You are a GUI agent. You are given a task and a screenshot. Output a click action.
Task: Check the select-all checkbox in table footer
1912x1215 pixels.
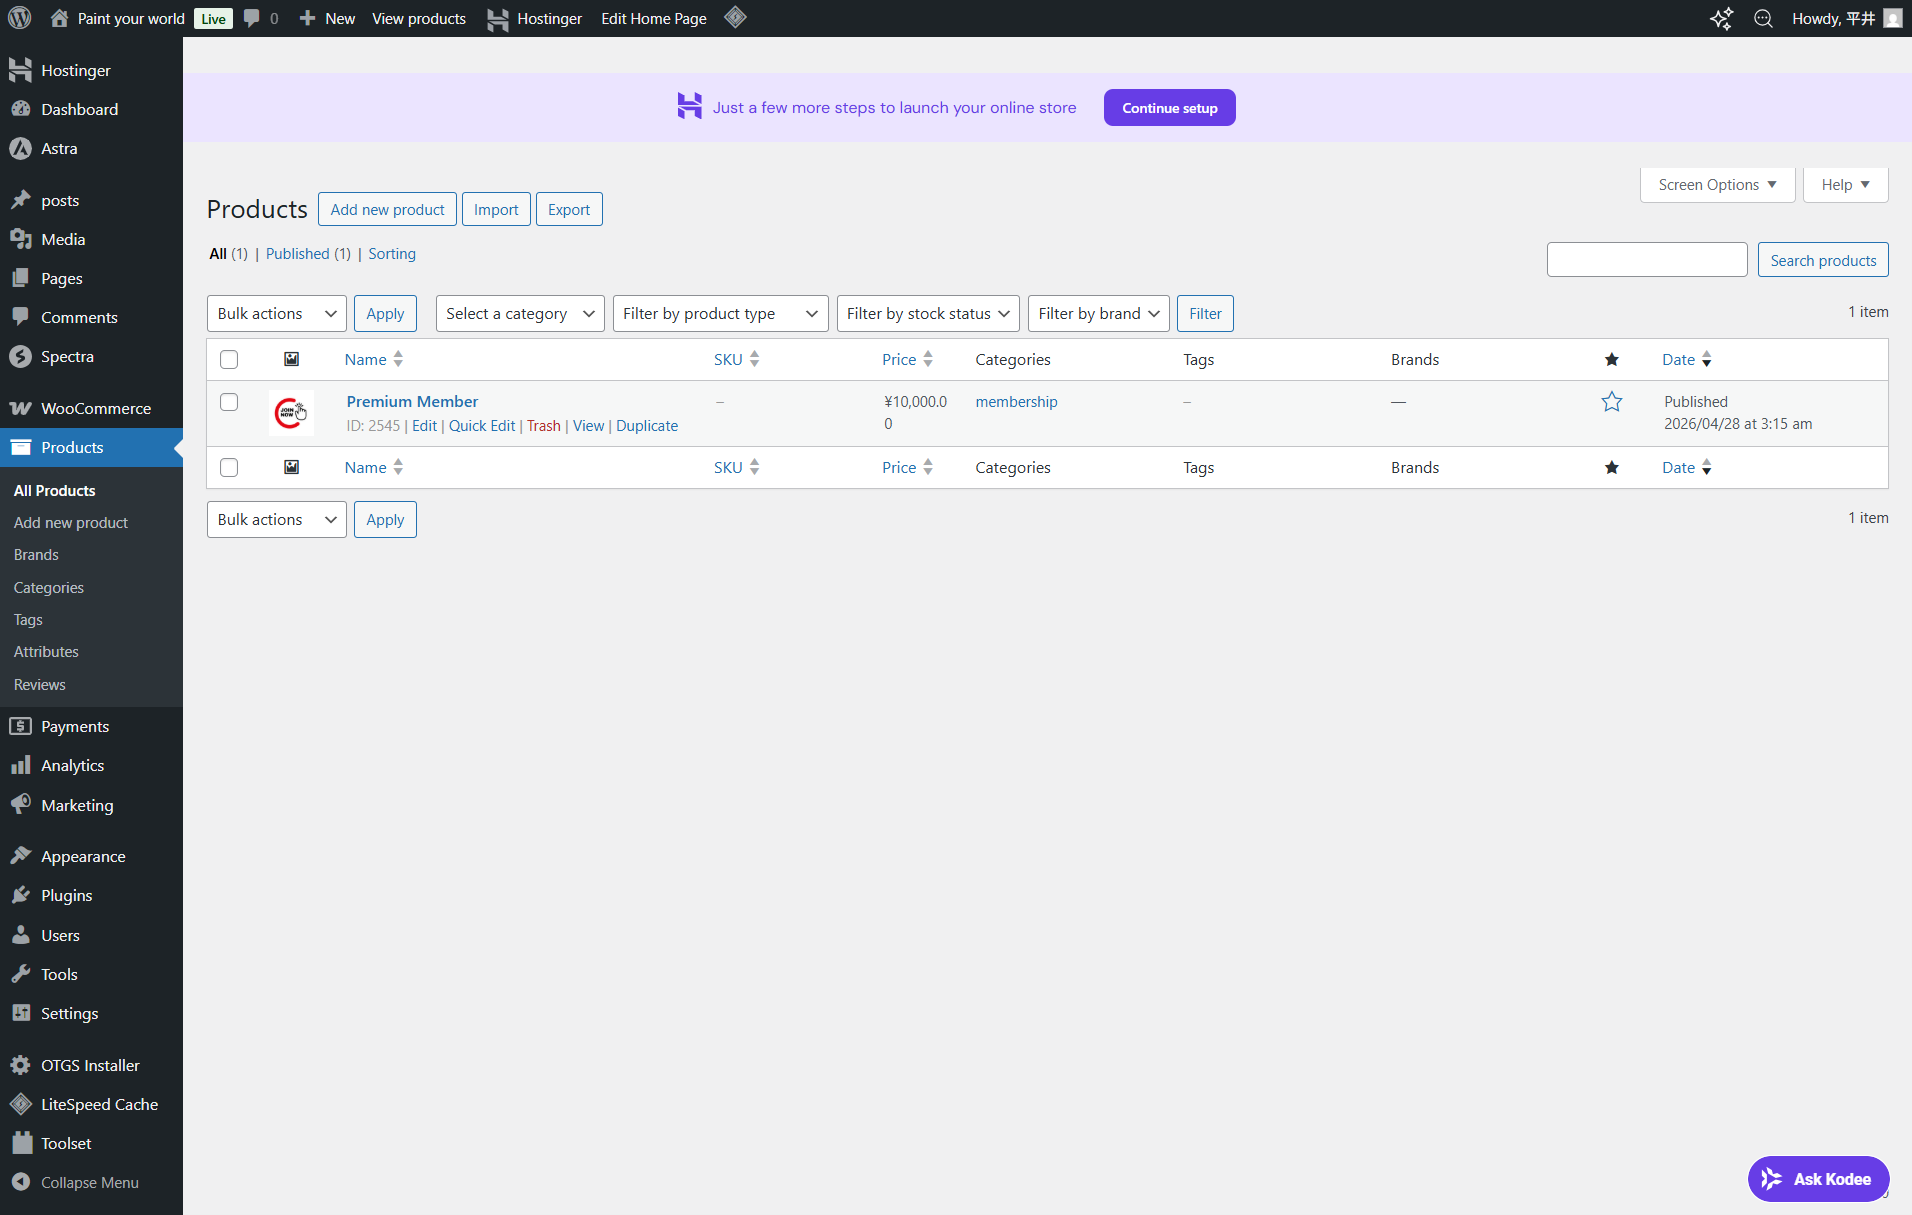[229, 467]
